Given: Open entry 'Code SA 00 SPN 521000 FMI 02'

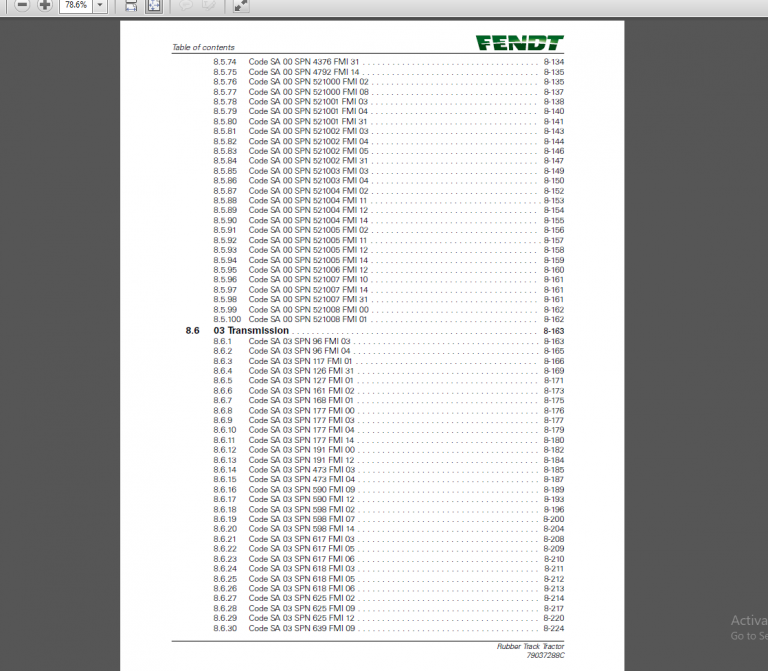Looking at the screenshot, I should click(308, 82).
